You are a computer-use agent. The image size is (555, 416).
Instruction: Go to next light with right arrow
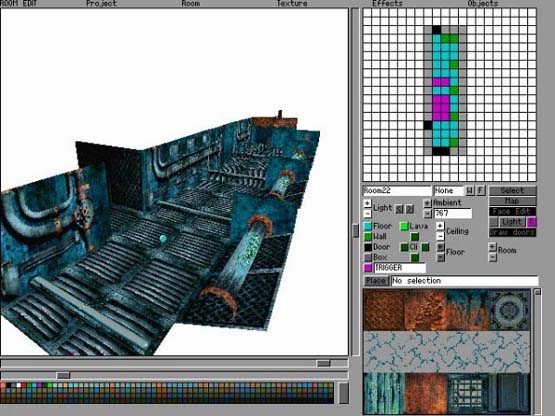[410, 209]
